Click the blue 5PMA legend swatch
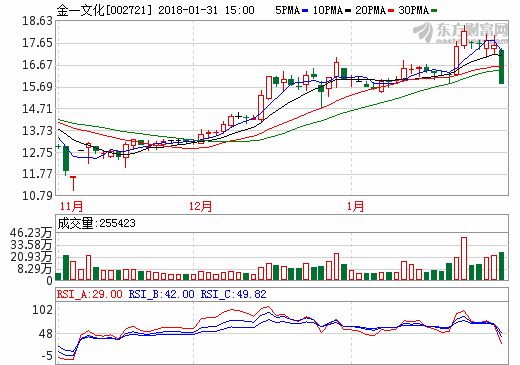520x365 pixels. point(305,11)
